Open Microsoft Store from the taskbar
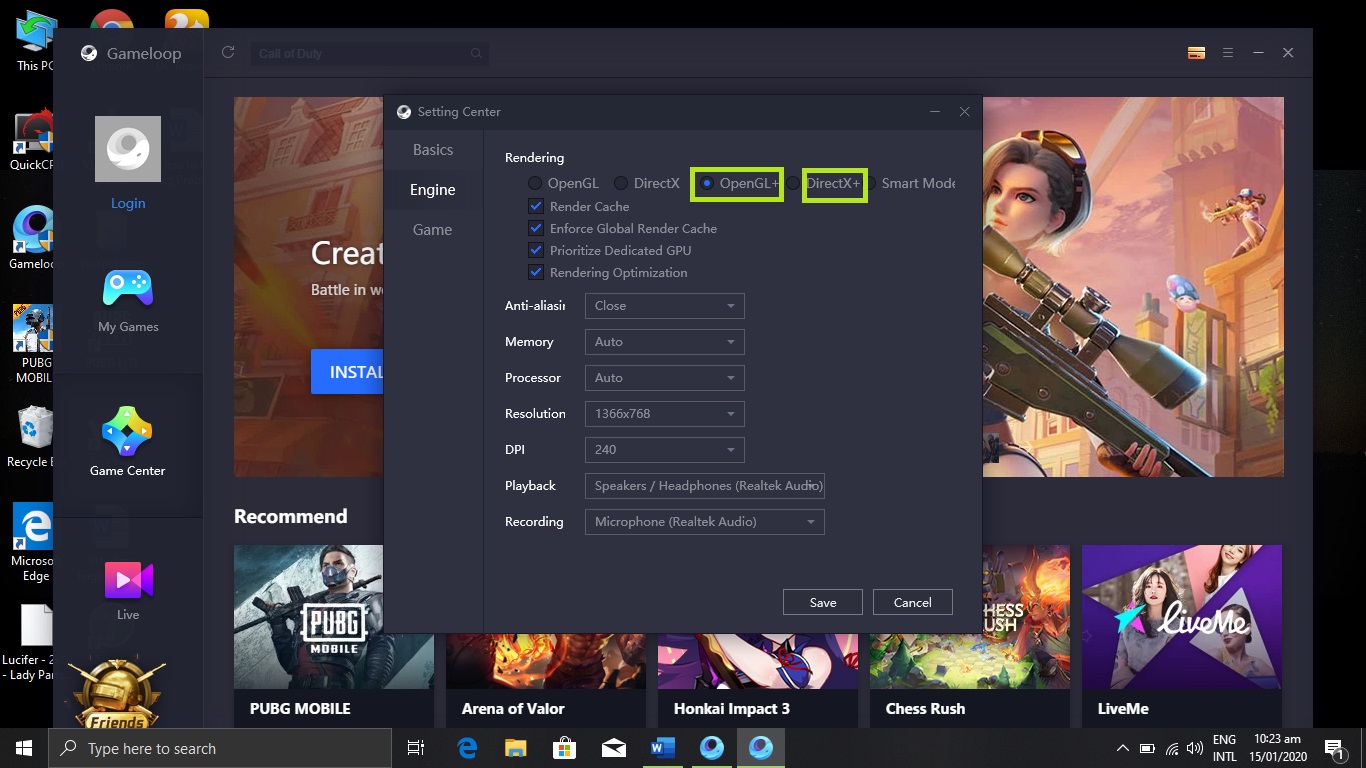 pyautogui.click(x=565, y=748)
